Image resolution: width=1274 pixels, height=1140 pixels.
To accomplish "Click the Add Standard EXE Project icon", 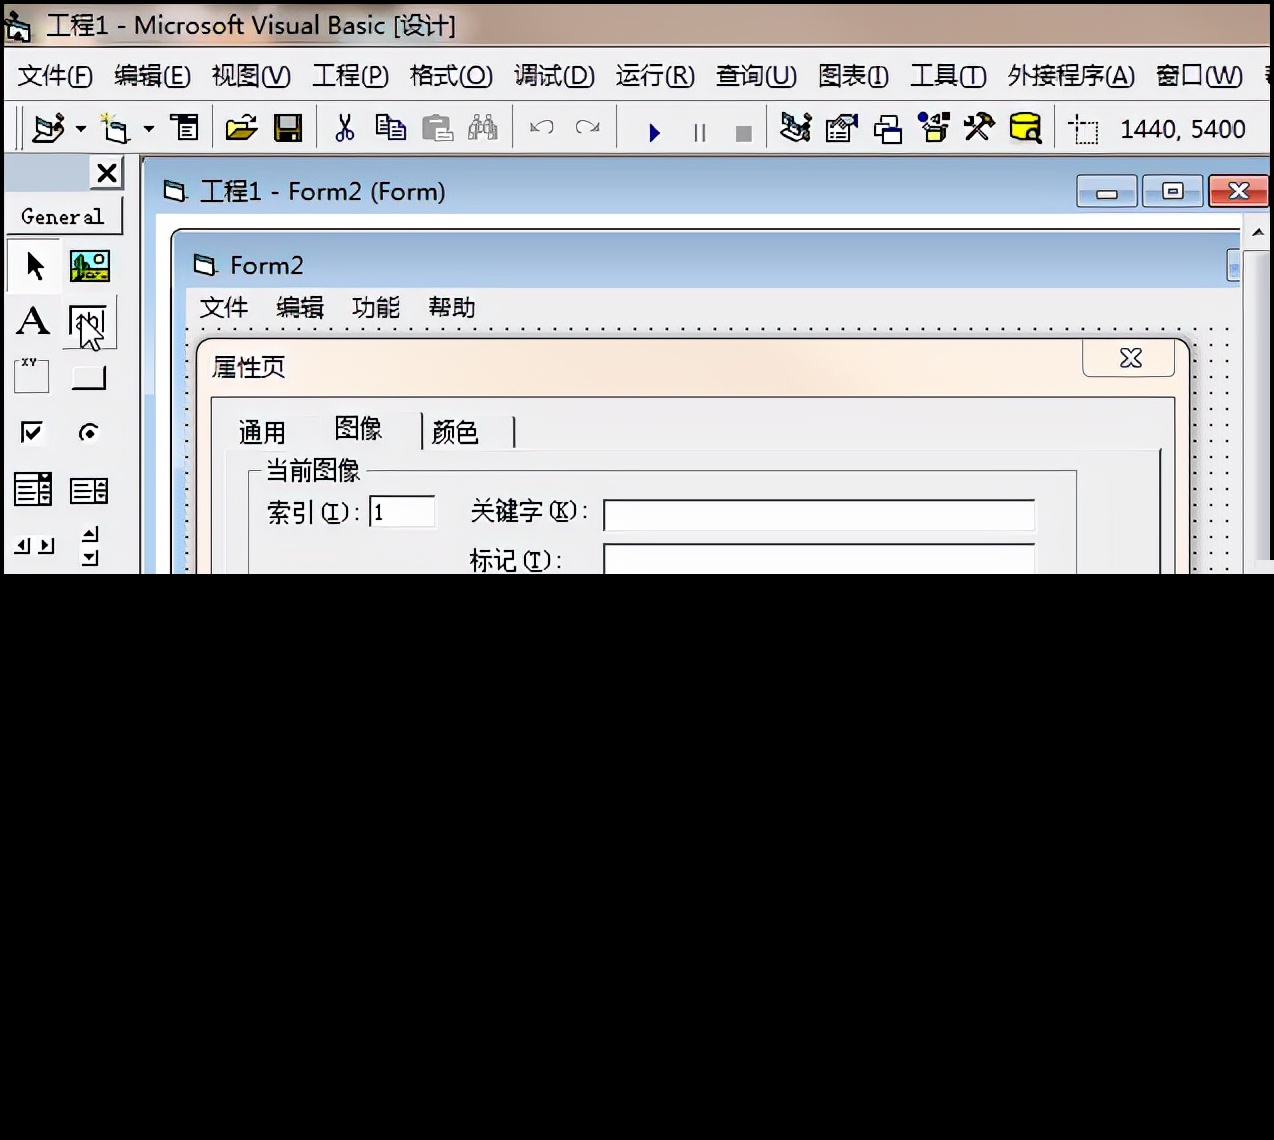I will point(48,128).
